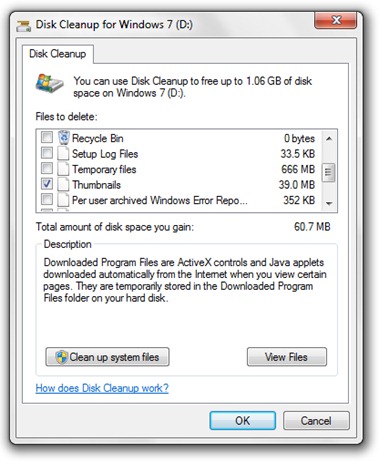Select the Setup Log Files document icon
This screenshot has height=462, width=379.
pos(63,154)
